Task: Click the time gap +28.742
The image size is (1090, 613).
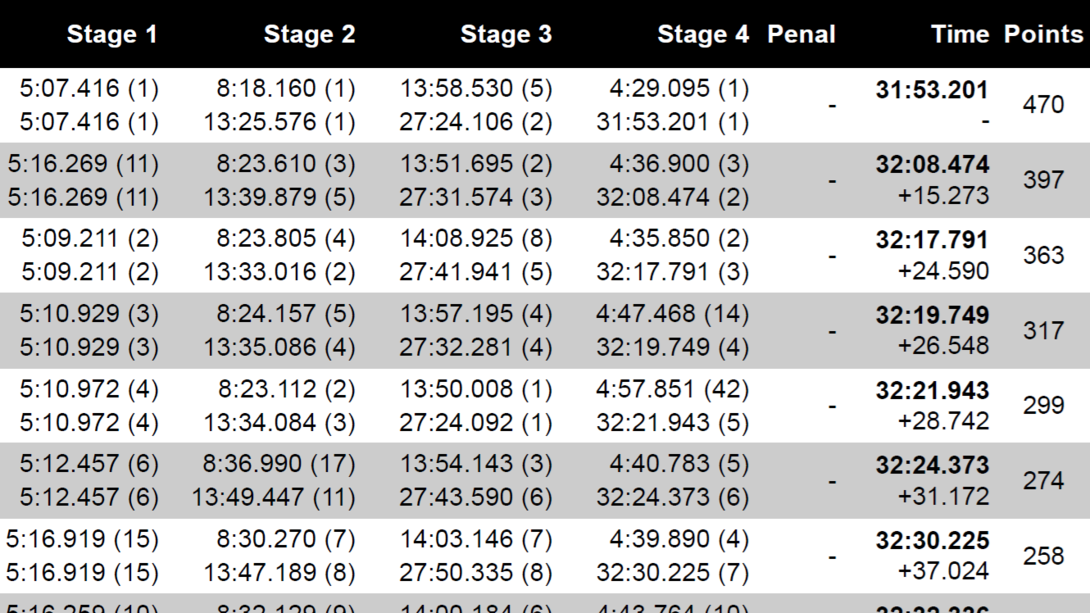Action: [x=943, y=421]
